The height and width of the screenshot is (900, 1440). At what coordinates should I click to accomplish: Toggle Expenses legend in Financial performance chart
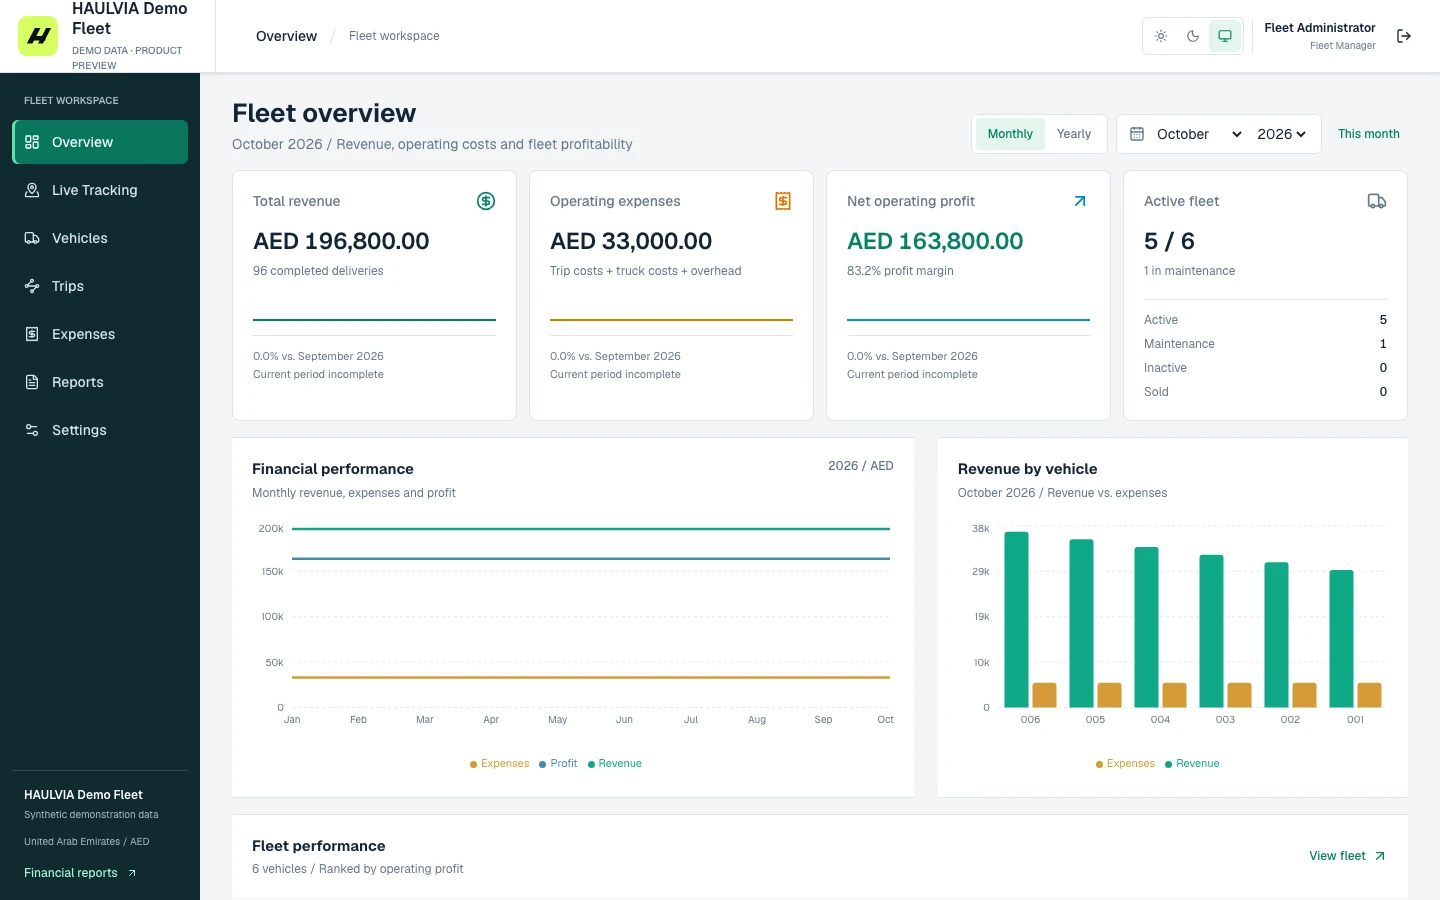[x=499, y=764]
